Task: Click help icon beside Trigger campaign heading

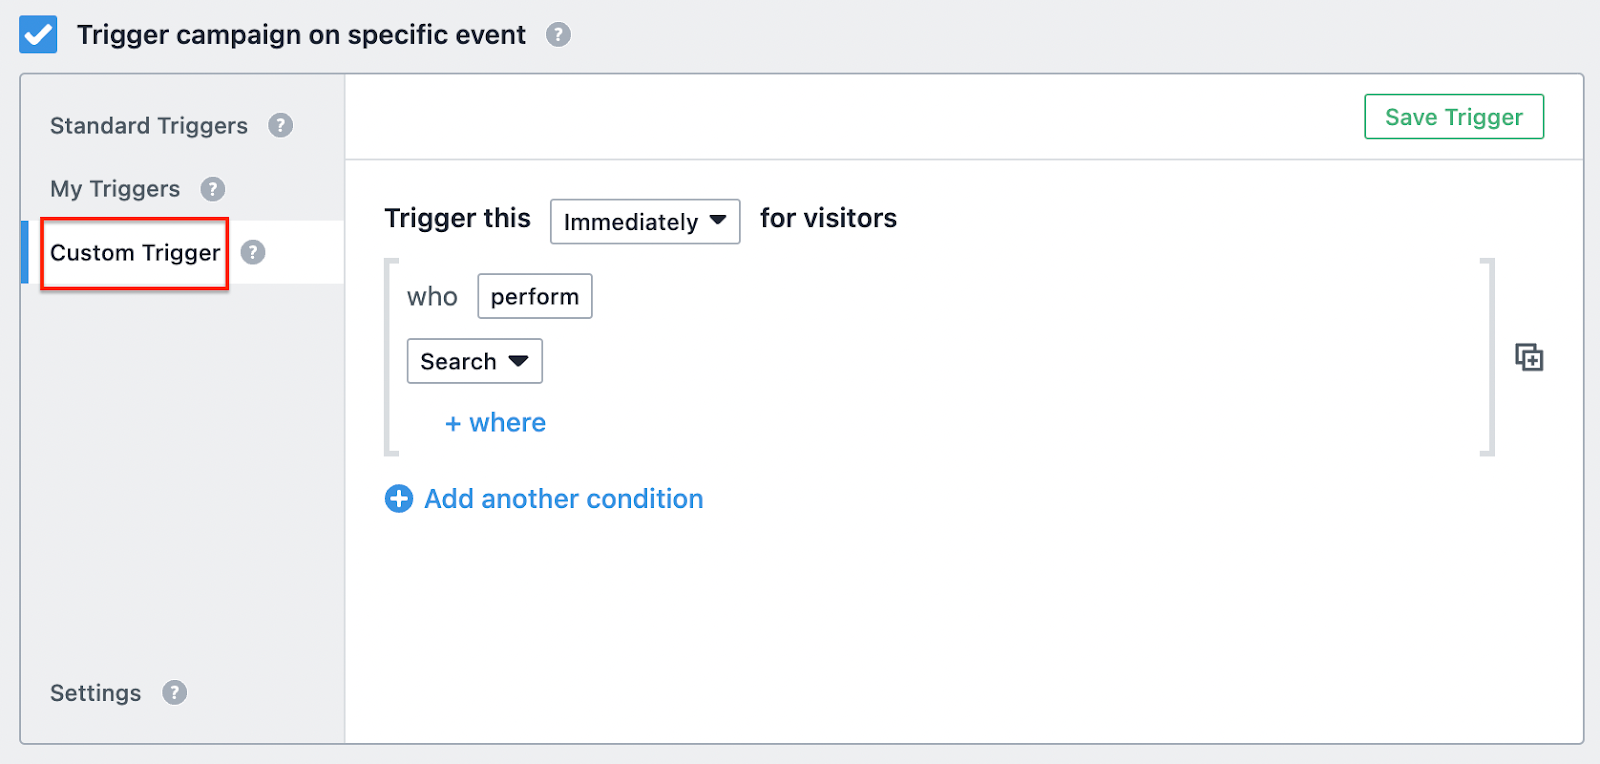Action: pyautogui.click(x=558, y=35)
